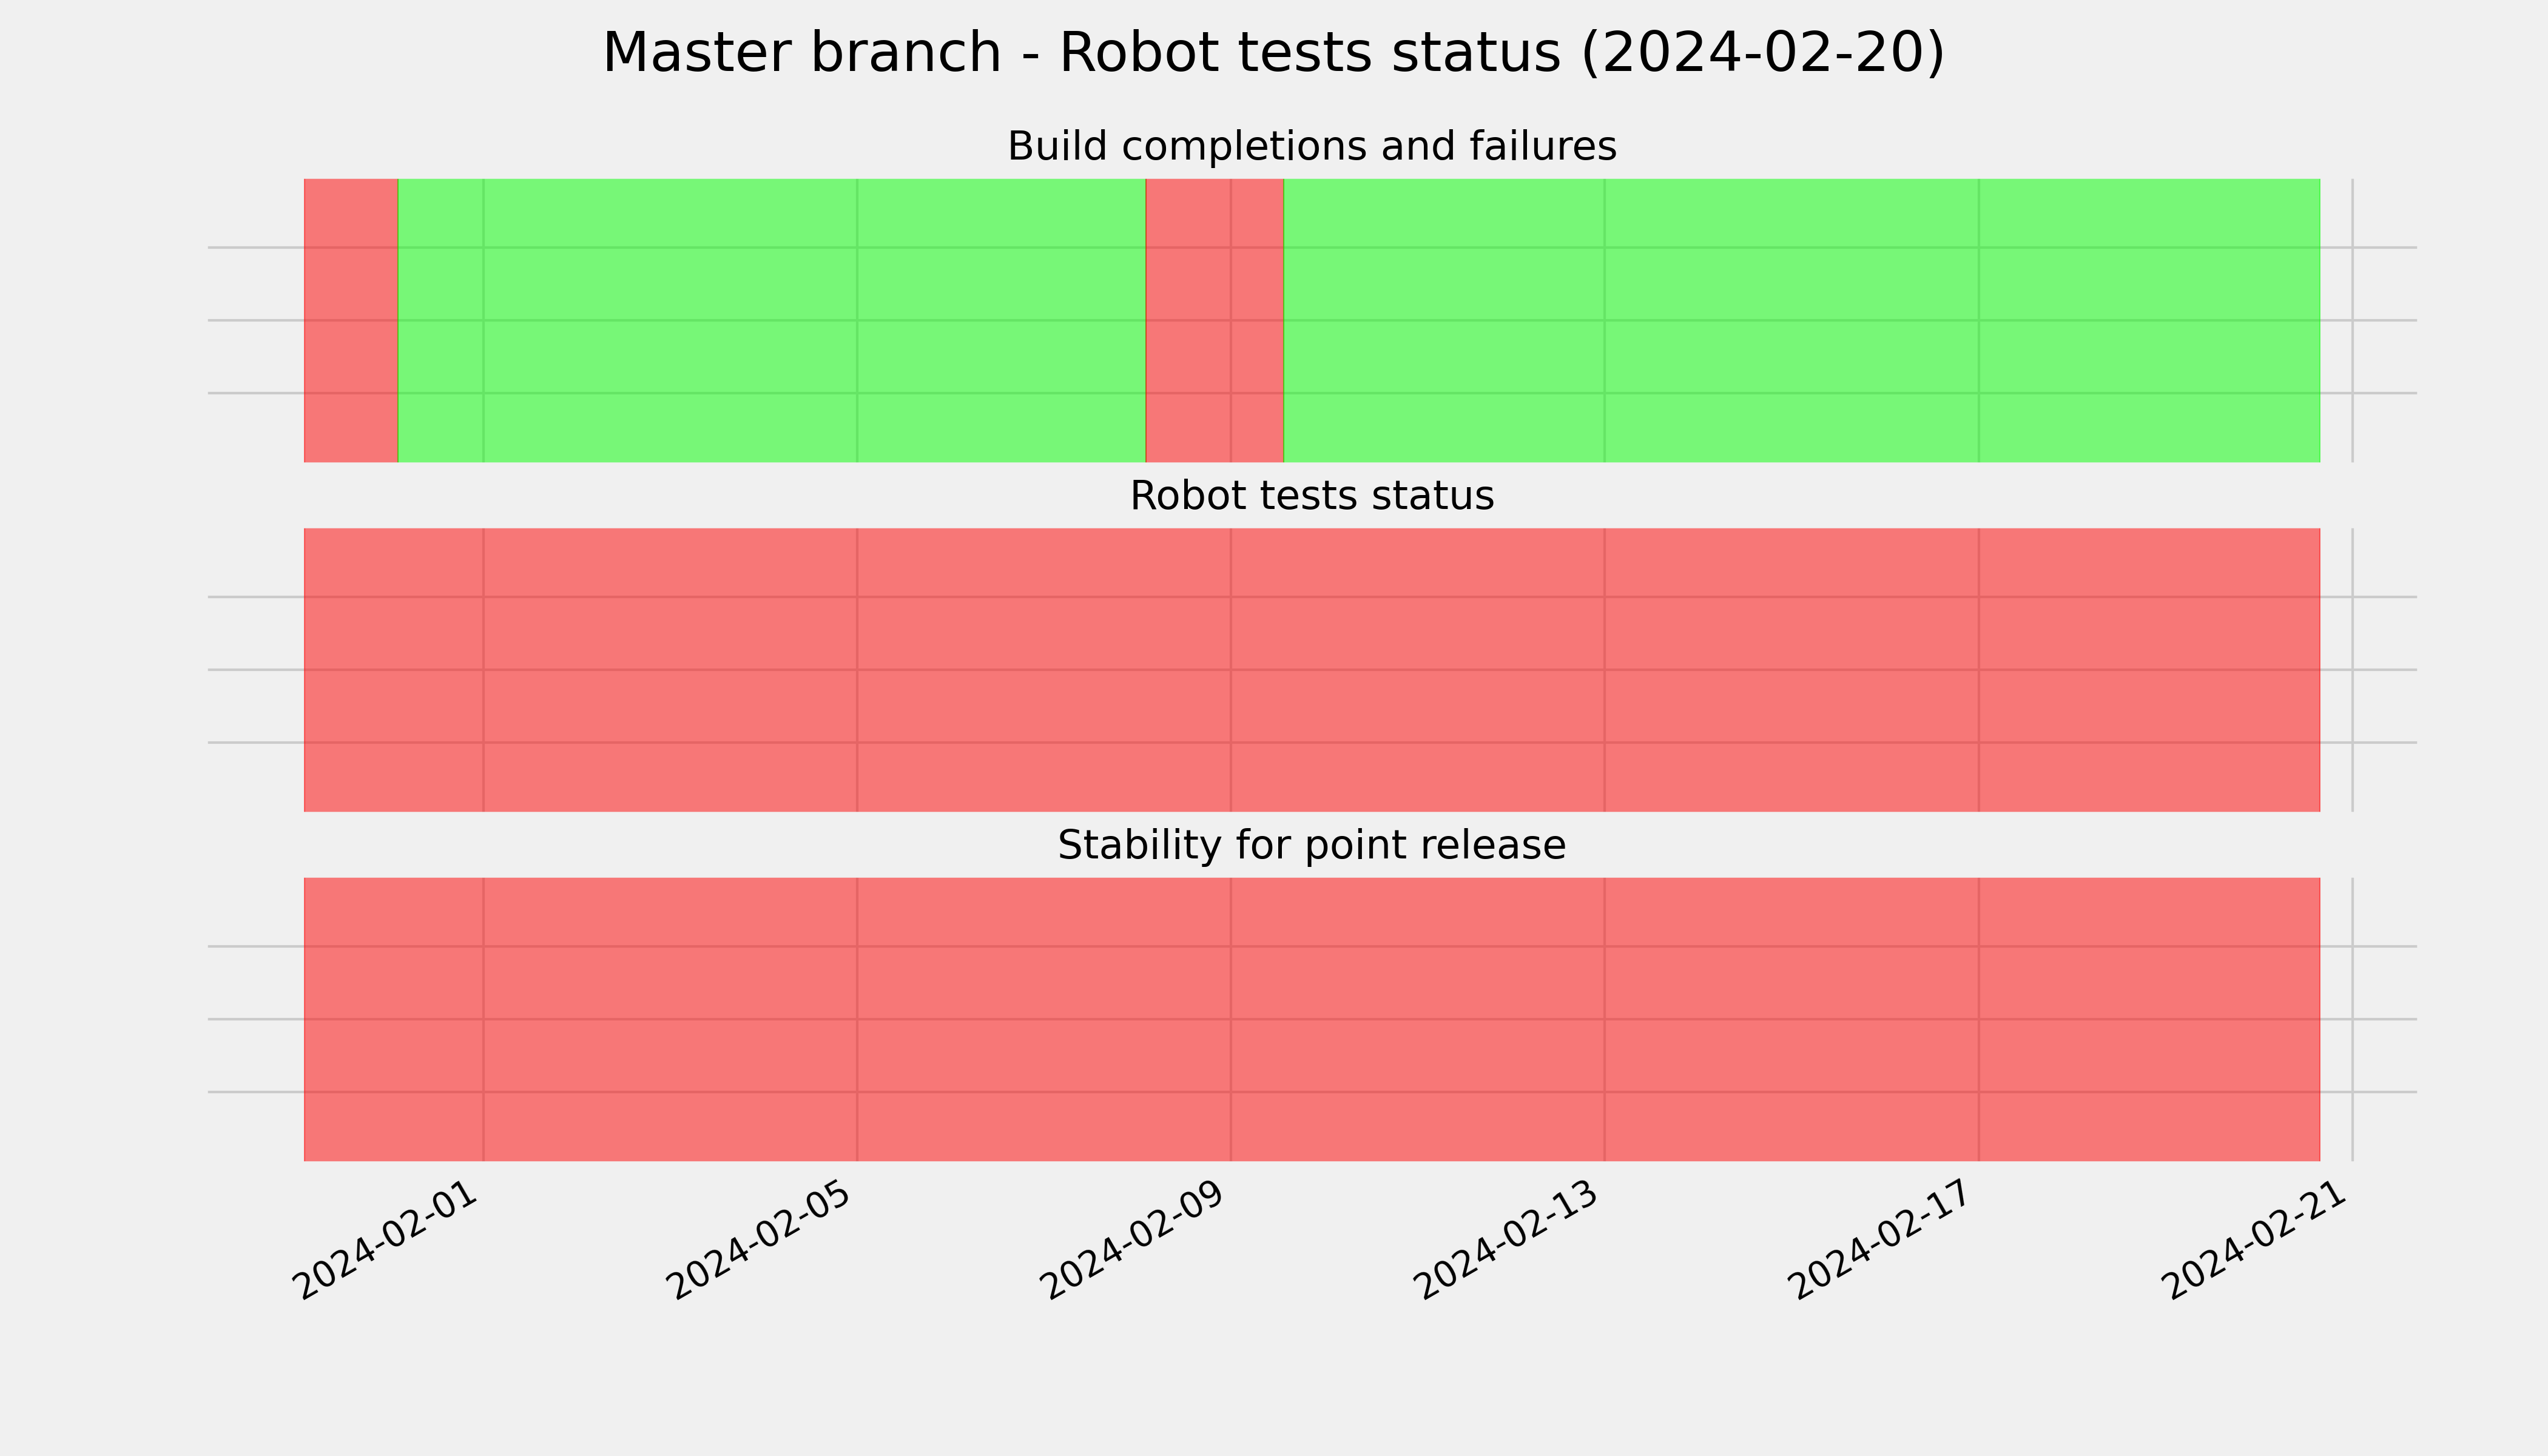
Task: Click the green build region between 02-05 and 02-09
Action: [1001, 320]
